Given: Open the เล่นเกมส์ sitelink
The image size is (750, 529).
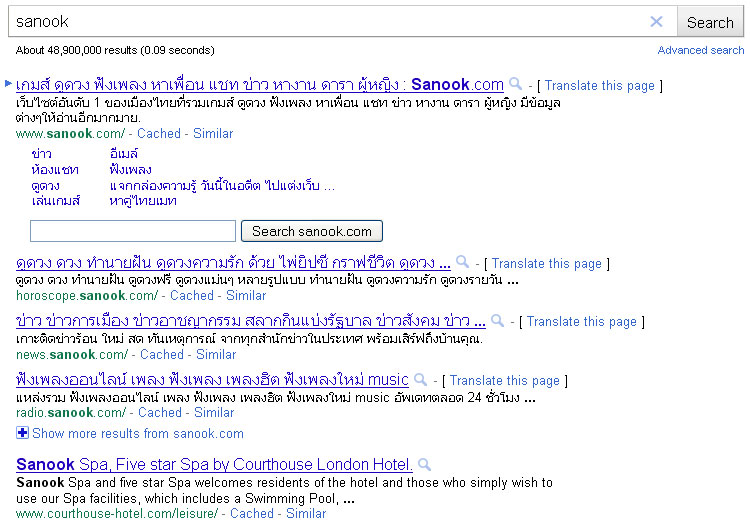Looking at the screenshot, I should tap(55, 201).
